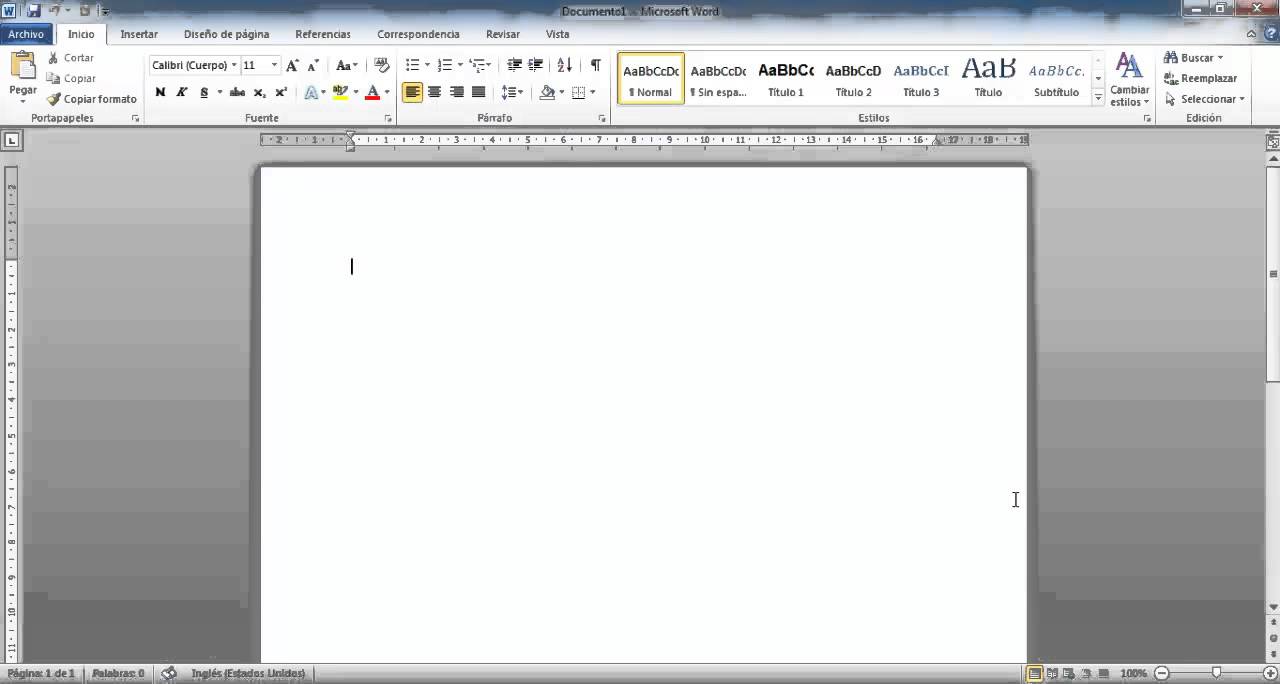This screenshot has height=684, width=1280.
Task: Open the Archivo tab
Action: pyautogui.click(x=27, y=34)
